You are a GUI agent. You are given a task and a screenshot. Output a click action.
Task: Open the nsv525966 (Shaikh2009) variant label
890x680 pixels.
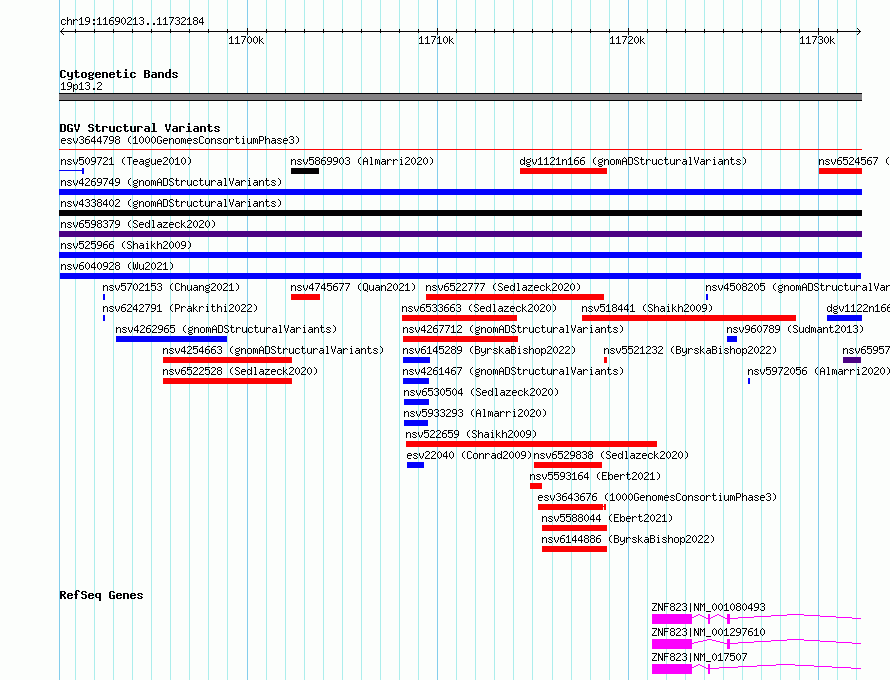coord(126,245)
